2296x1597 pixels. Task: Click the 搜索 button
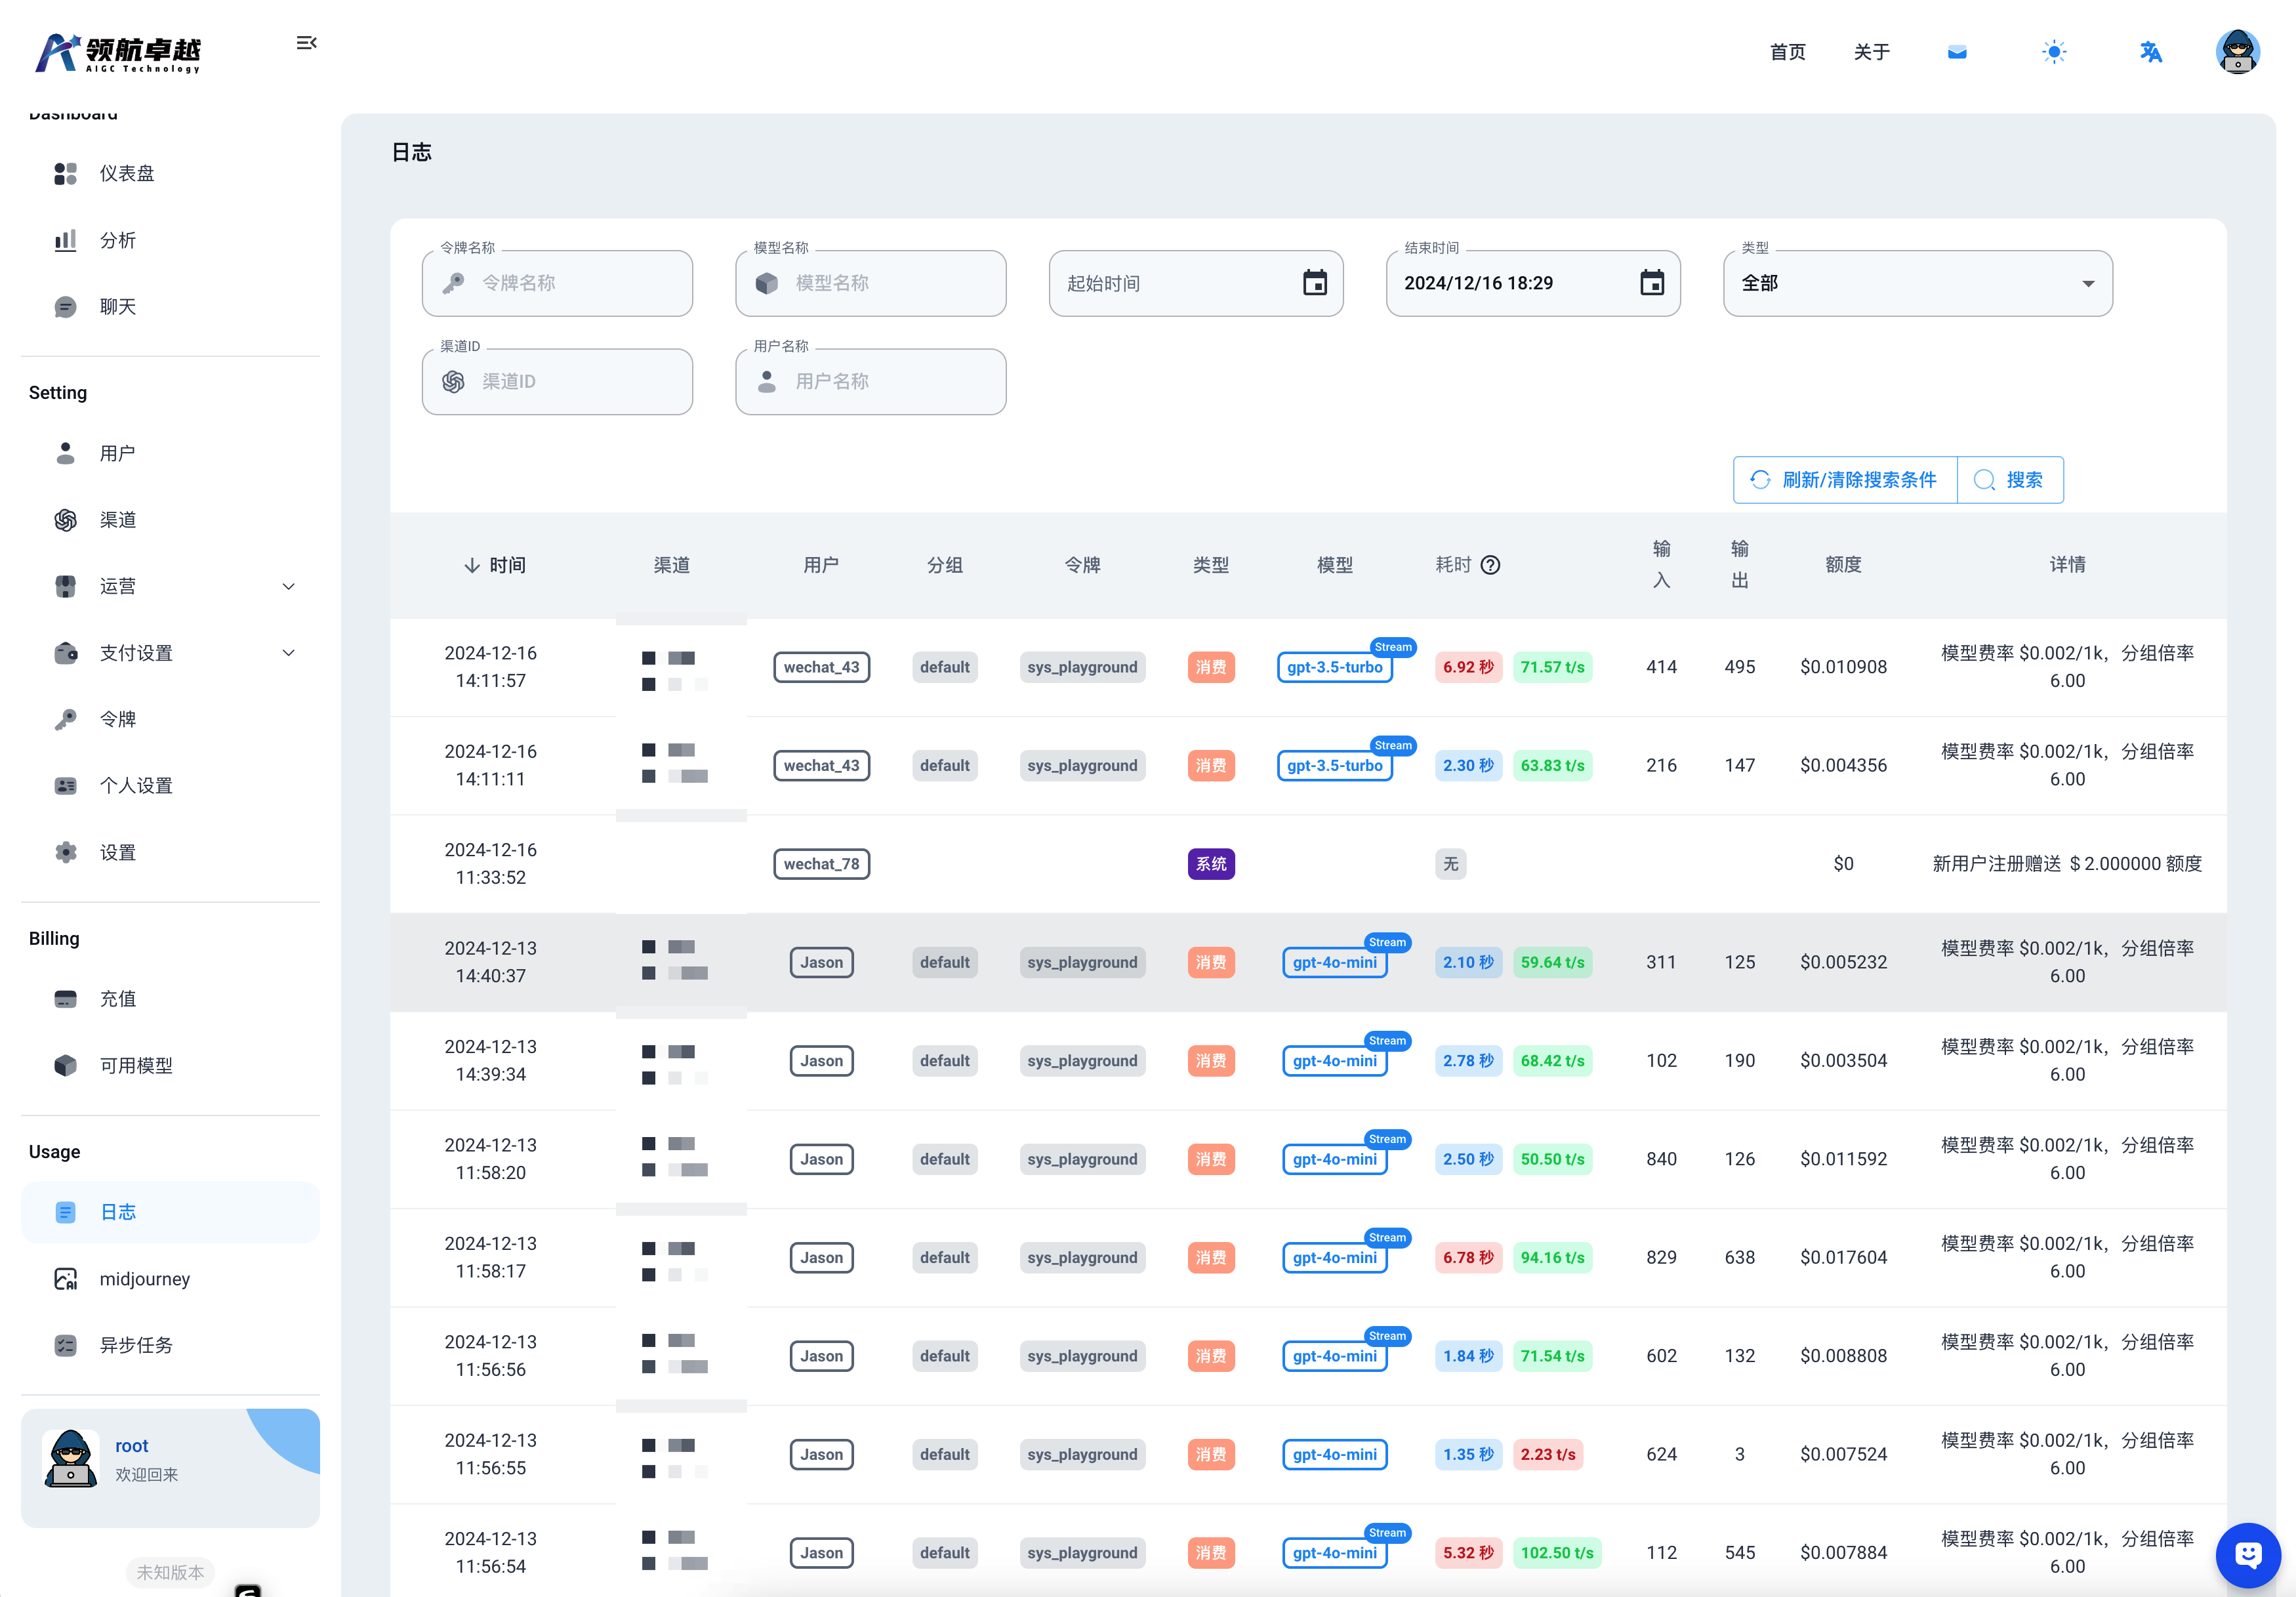click(x=2010, y=480)
